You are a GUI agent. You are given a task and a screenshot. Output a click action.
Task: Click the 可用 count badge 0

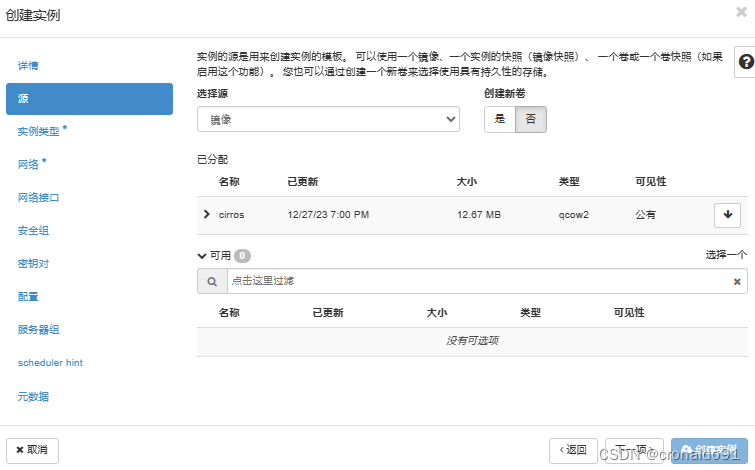(x=242, y=256)
